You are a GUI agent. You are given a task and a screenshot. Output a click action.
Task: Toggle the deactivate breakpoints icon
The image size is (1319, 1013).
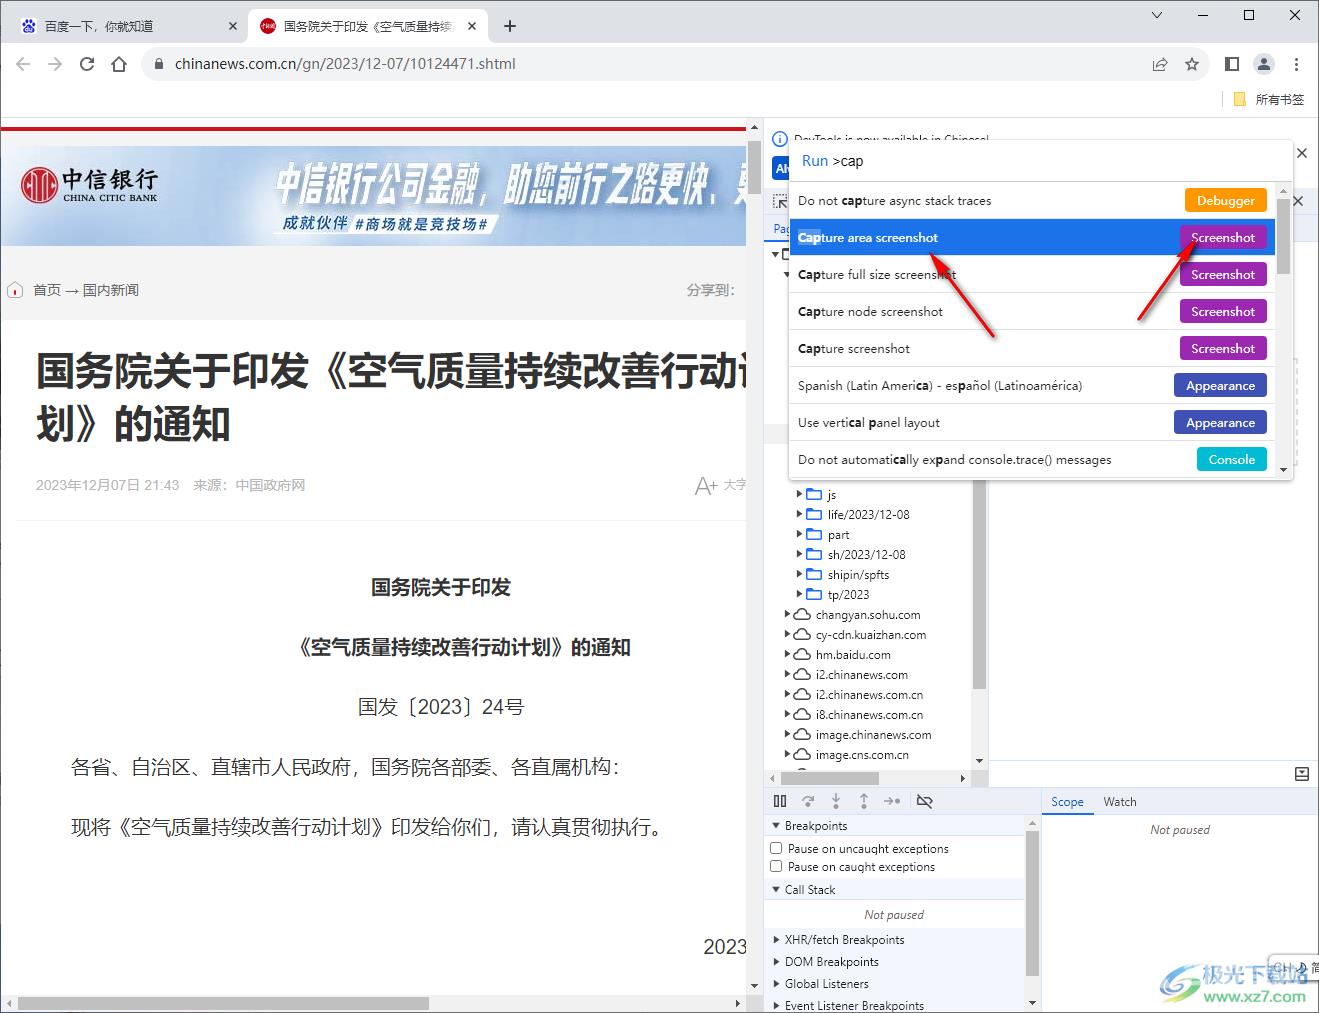[925, 801]
